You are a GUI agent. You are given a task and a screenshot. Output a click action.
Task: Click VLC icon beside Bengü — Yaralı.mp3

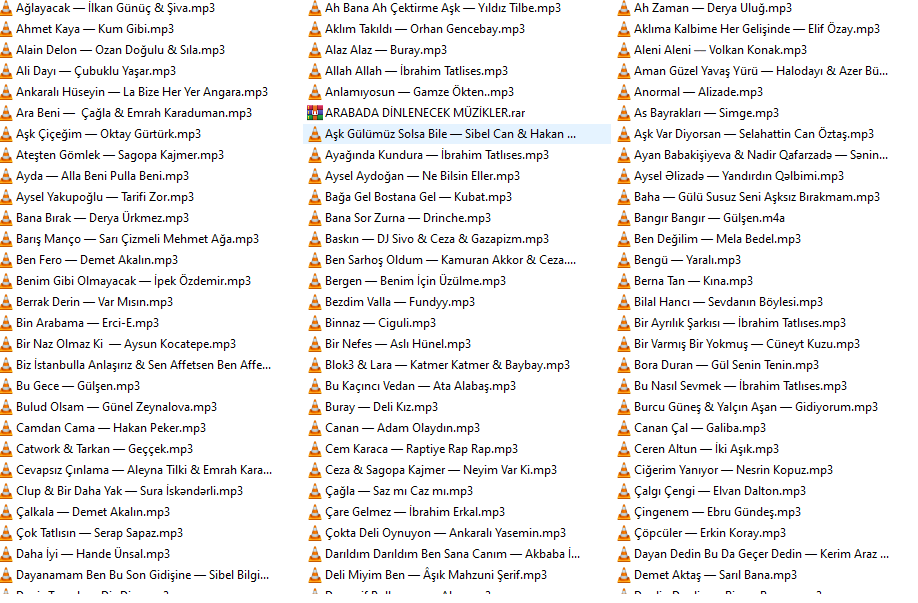coord(624,260)
